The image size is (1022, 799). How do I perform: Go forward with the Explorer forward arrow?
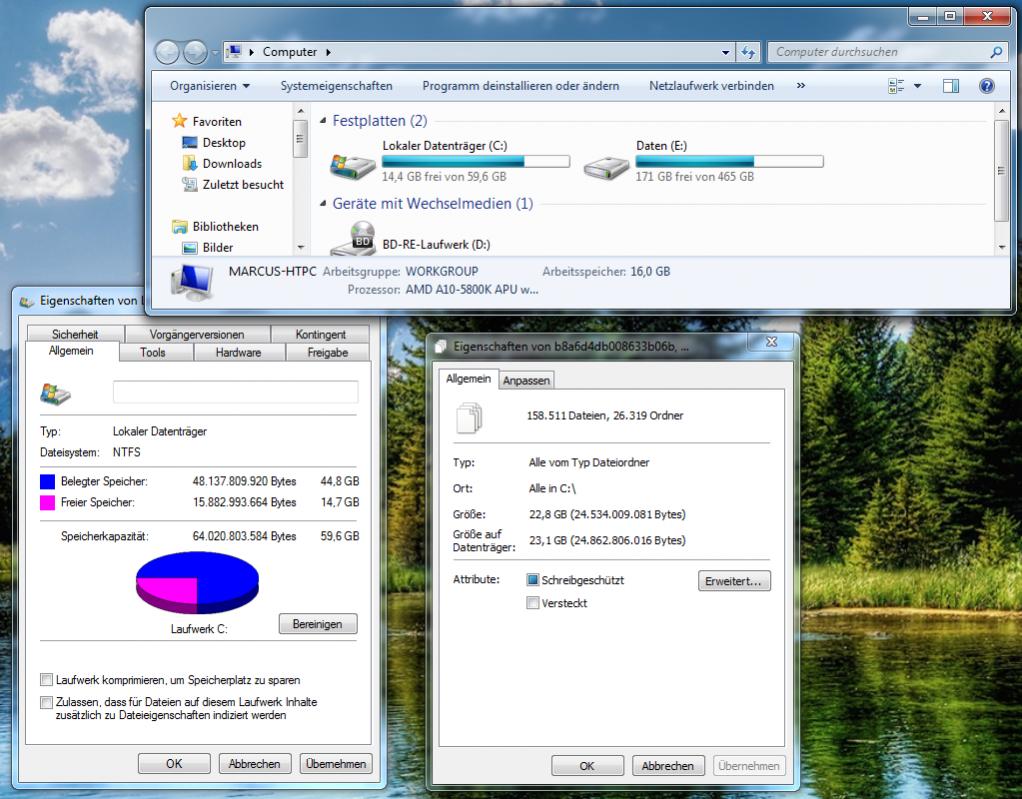pyautogui.click(x=195, y=52)
